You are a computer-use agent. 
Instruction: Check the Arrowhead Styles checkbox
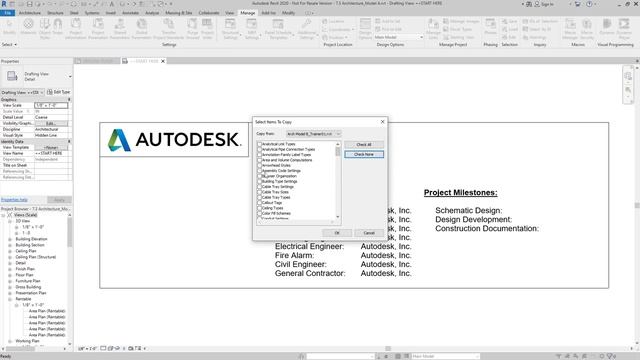(x=259, y=165)
